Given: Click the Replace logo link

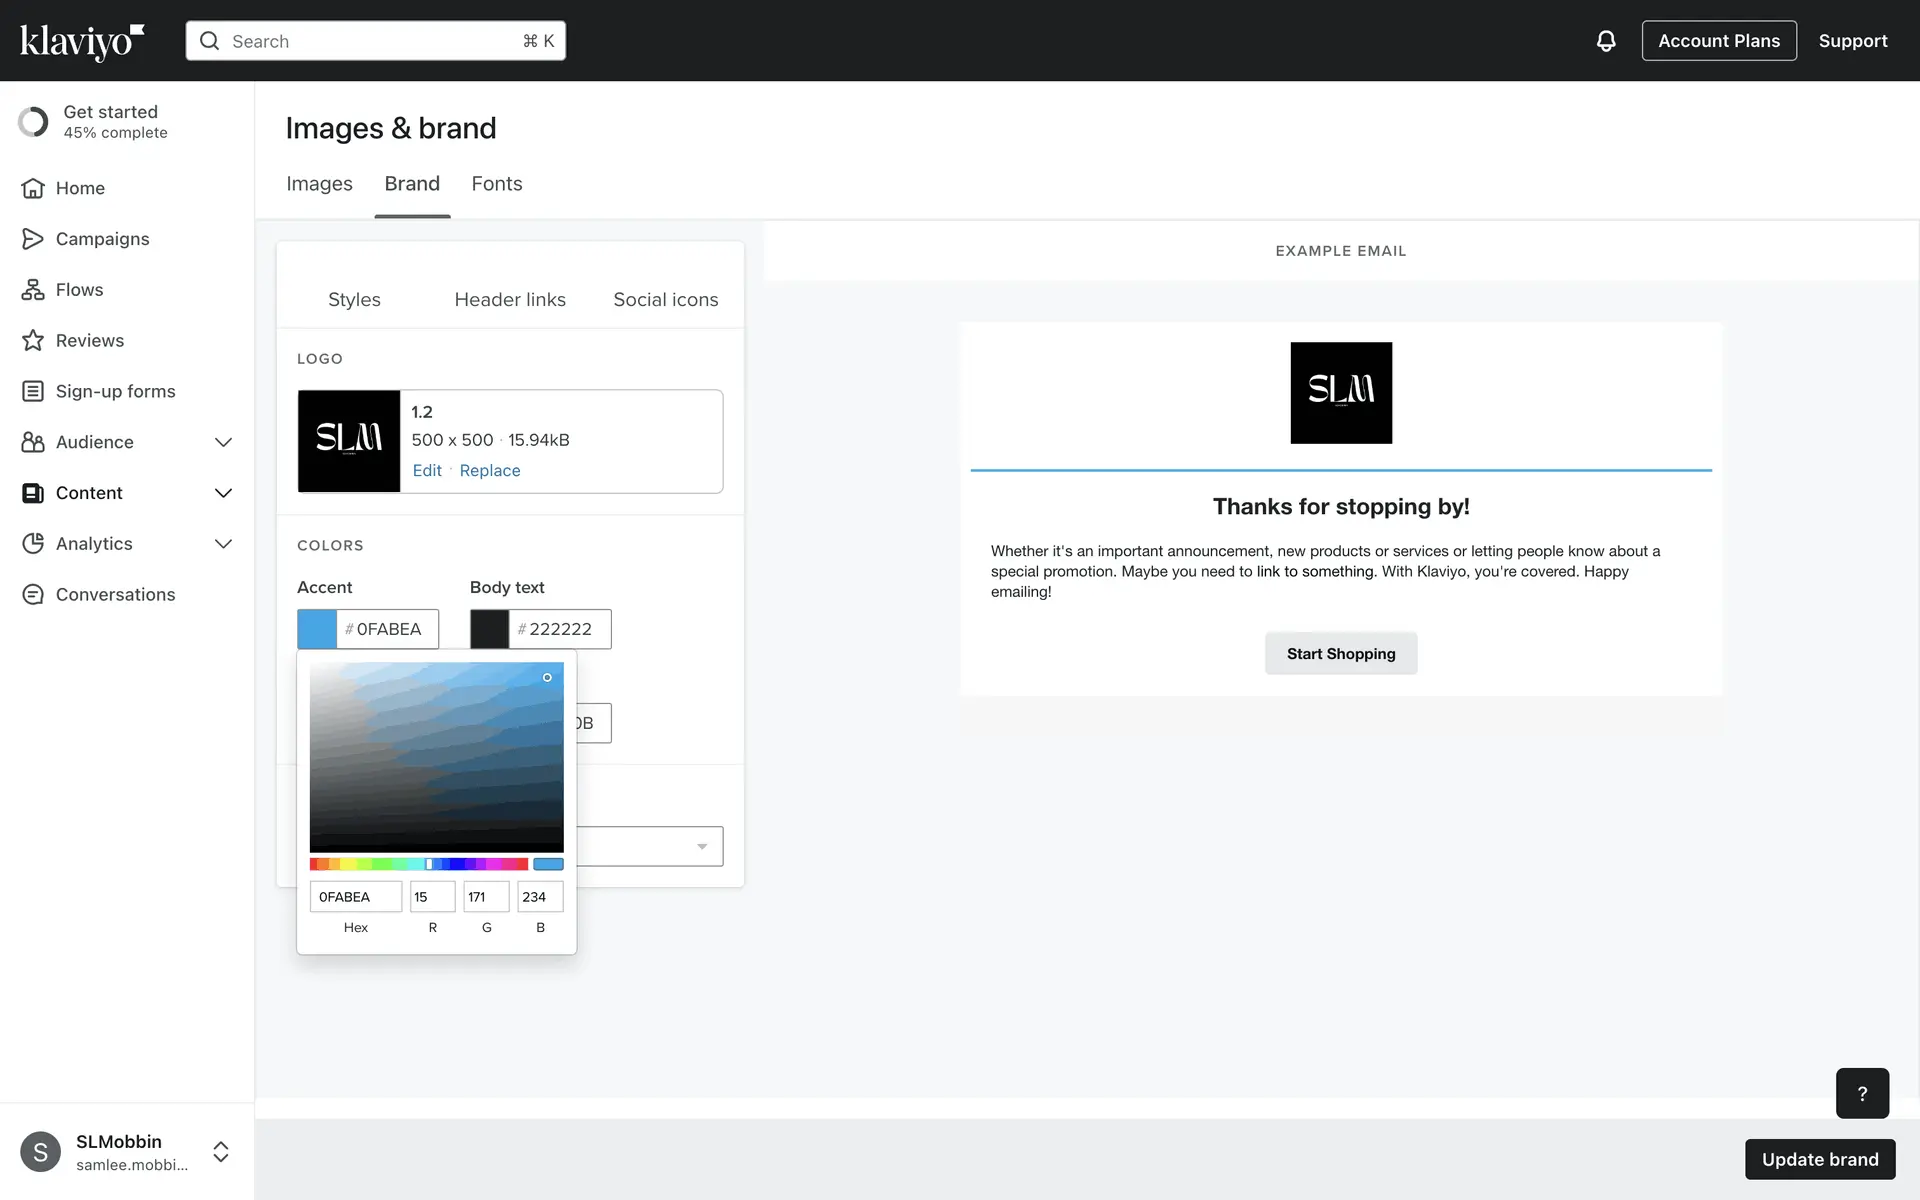Looking at the screenshot, I should pos(489,471).
